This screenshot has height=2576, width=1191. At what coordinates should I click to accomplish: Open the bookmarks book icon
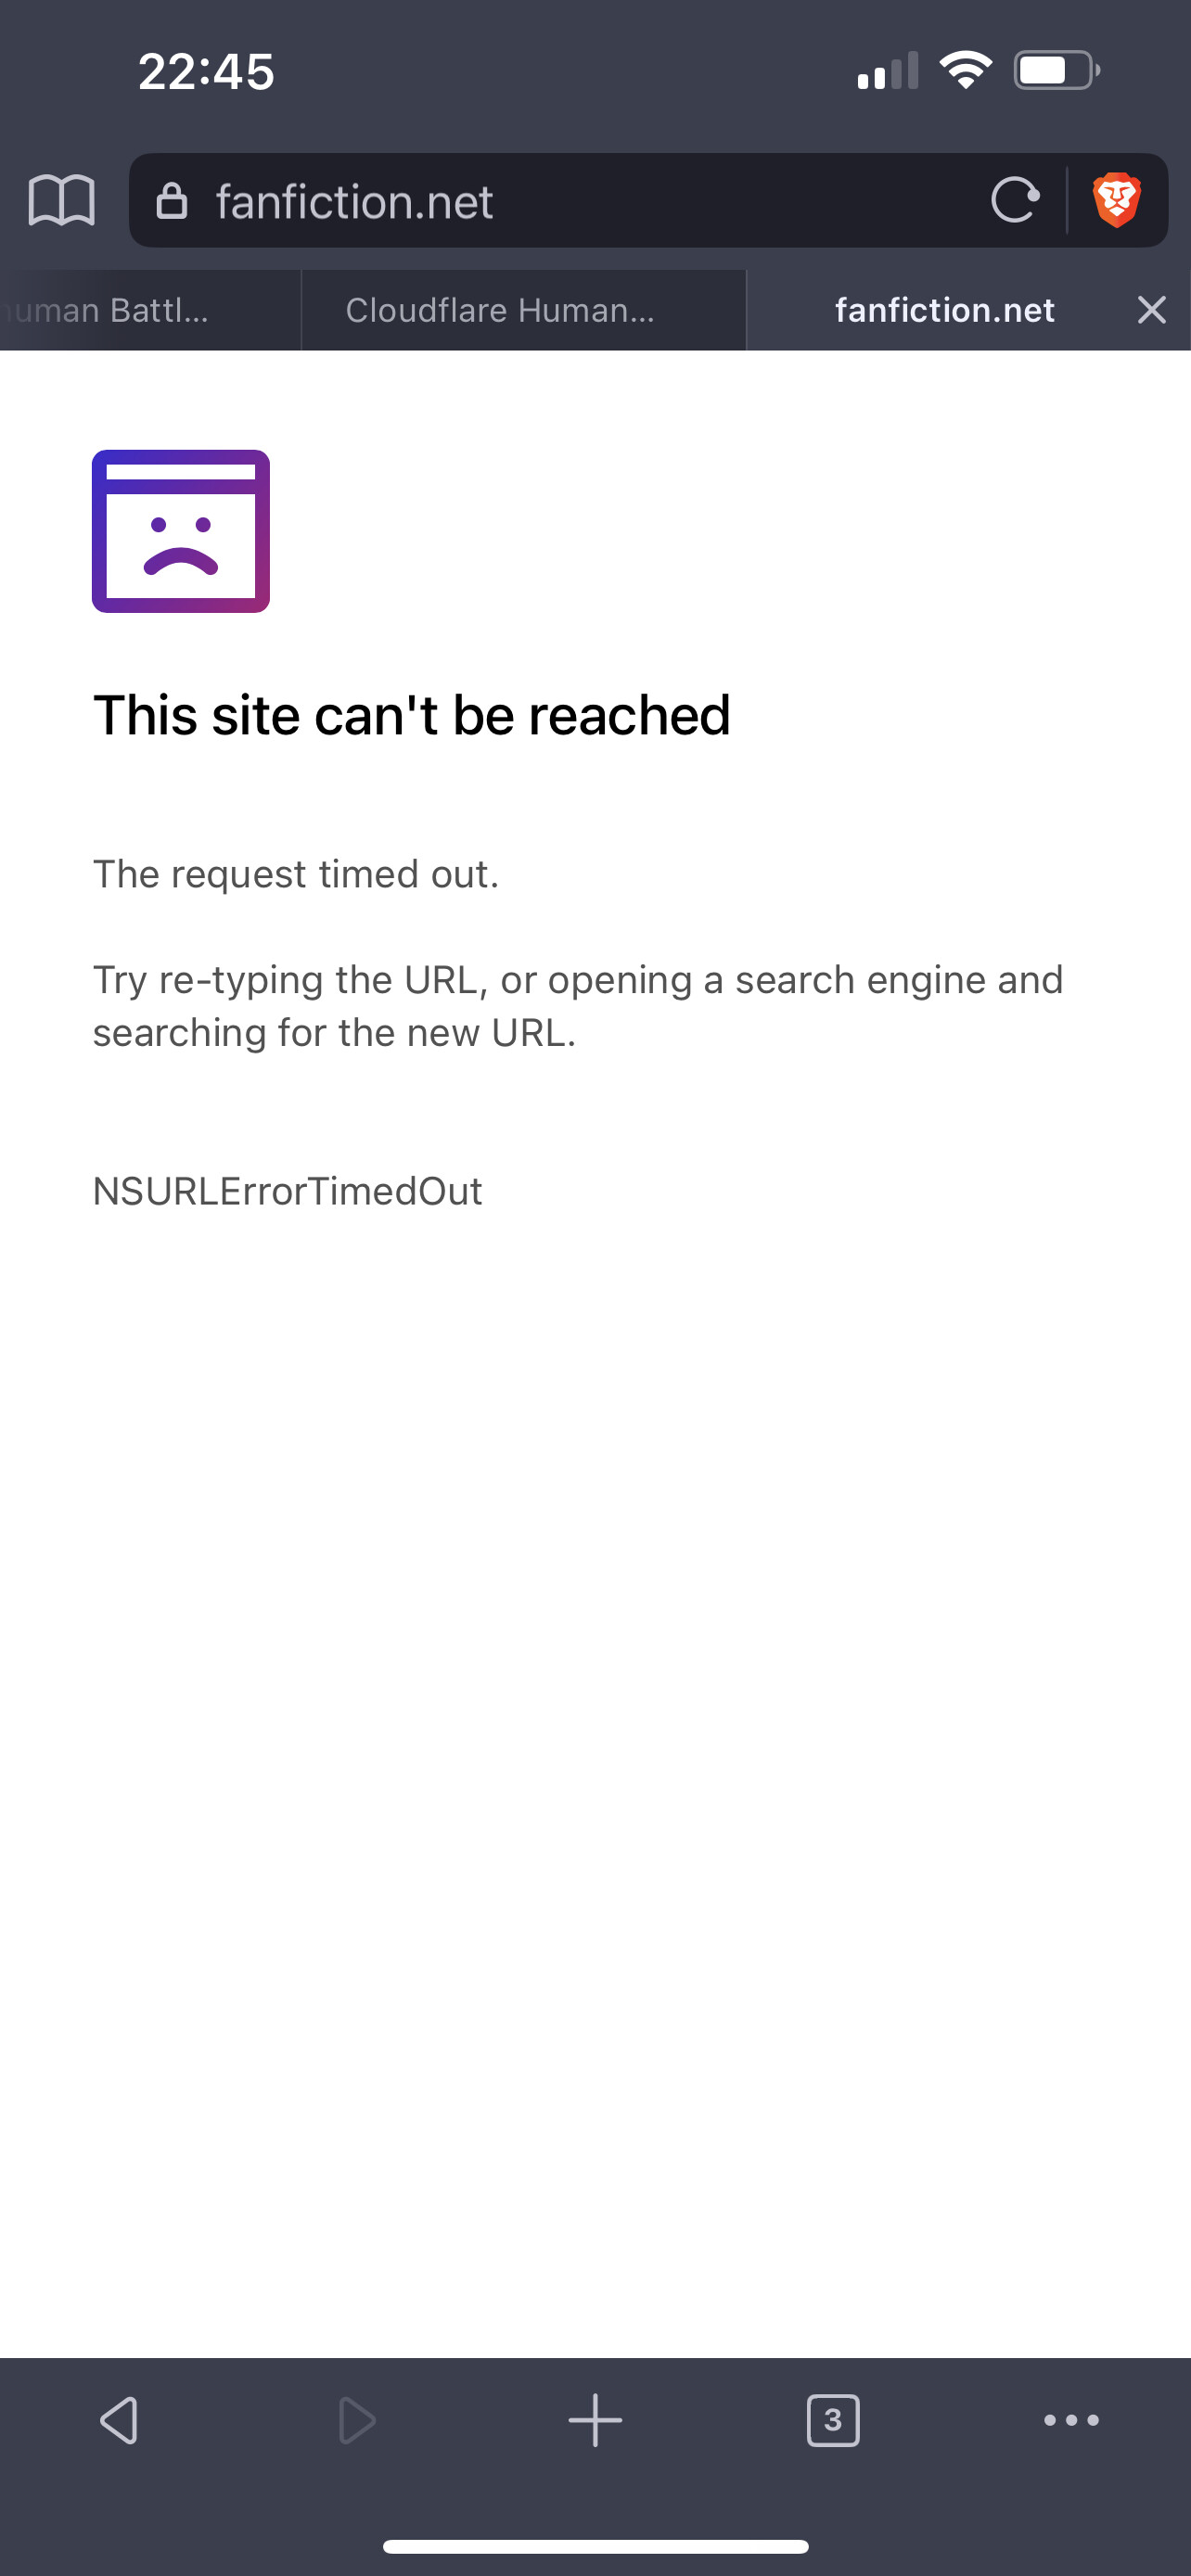pos(62,200)
